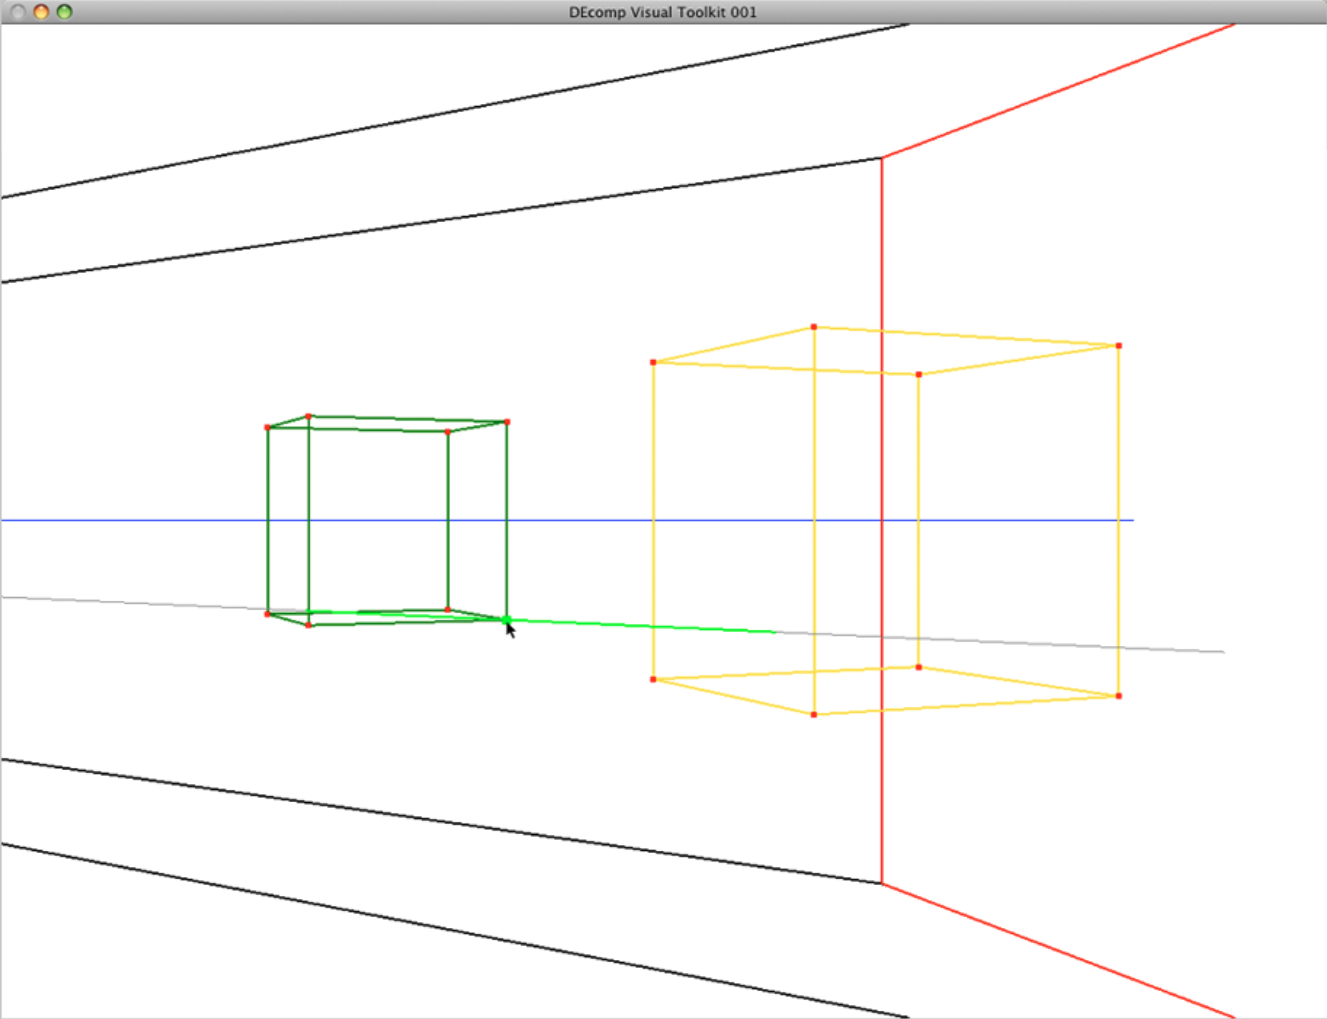The height and width of the screenshot is (1019, 1327).
Task: Select the top-left vertex of the yellow cube
Action: click(x=655, y=361)
